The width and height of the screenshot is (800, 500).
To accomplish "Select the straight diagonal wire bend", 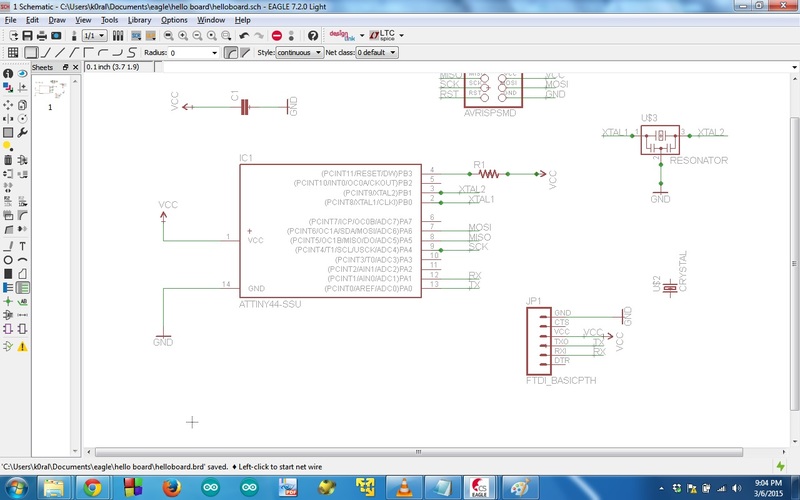I will (60, 53).
